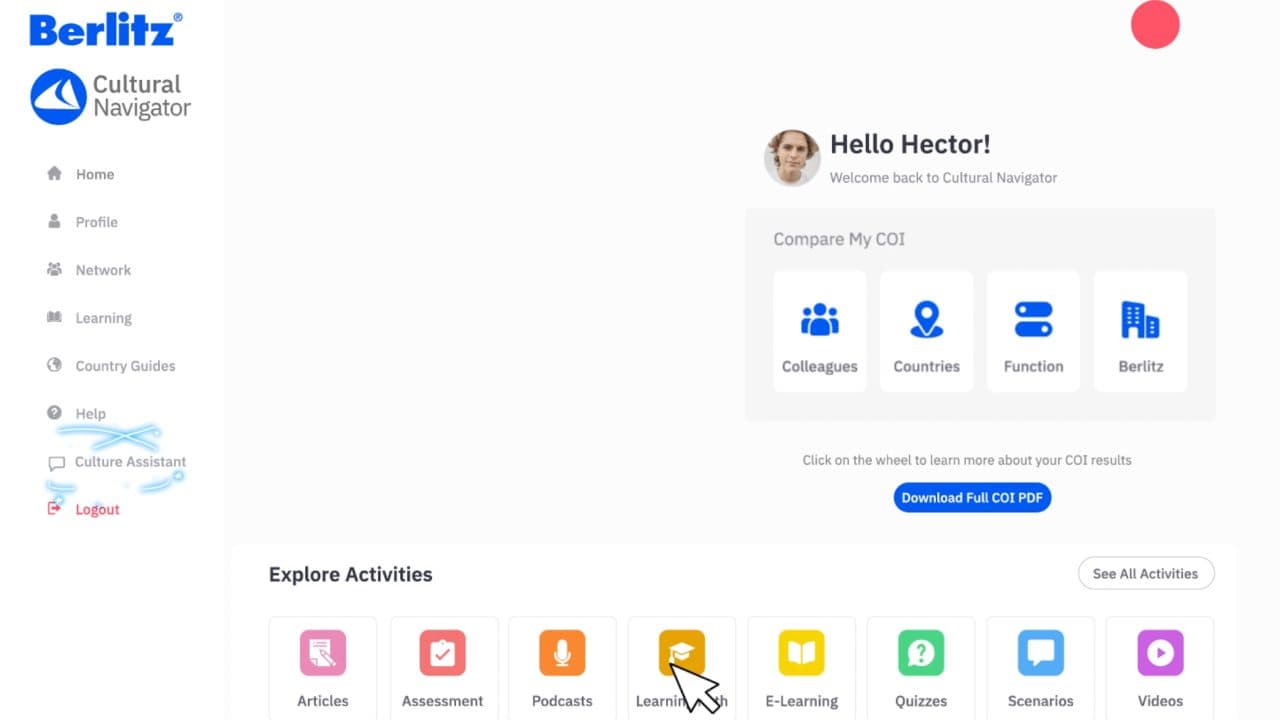
Task: Click the Berlitz logo
Action: pyautogui.click(x=106, y=29)
